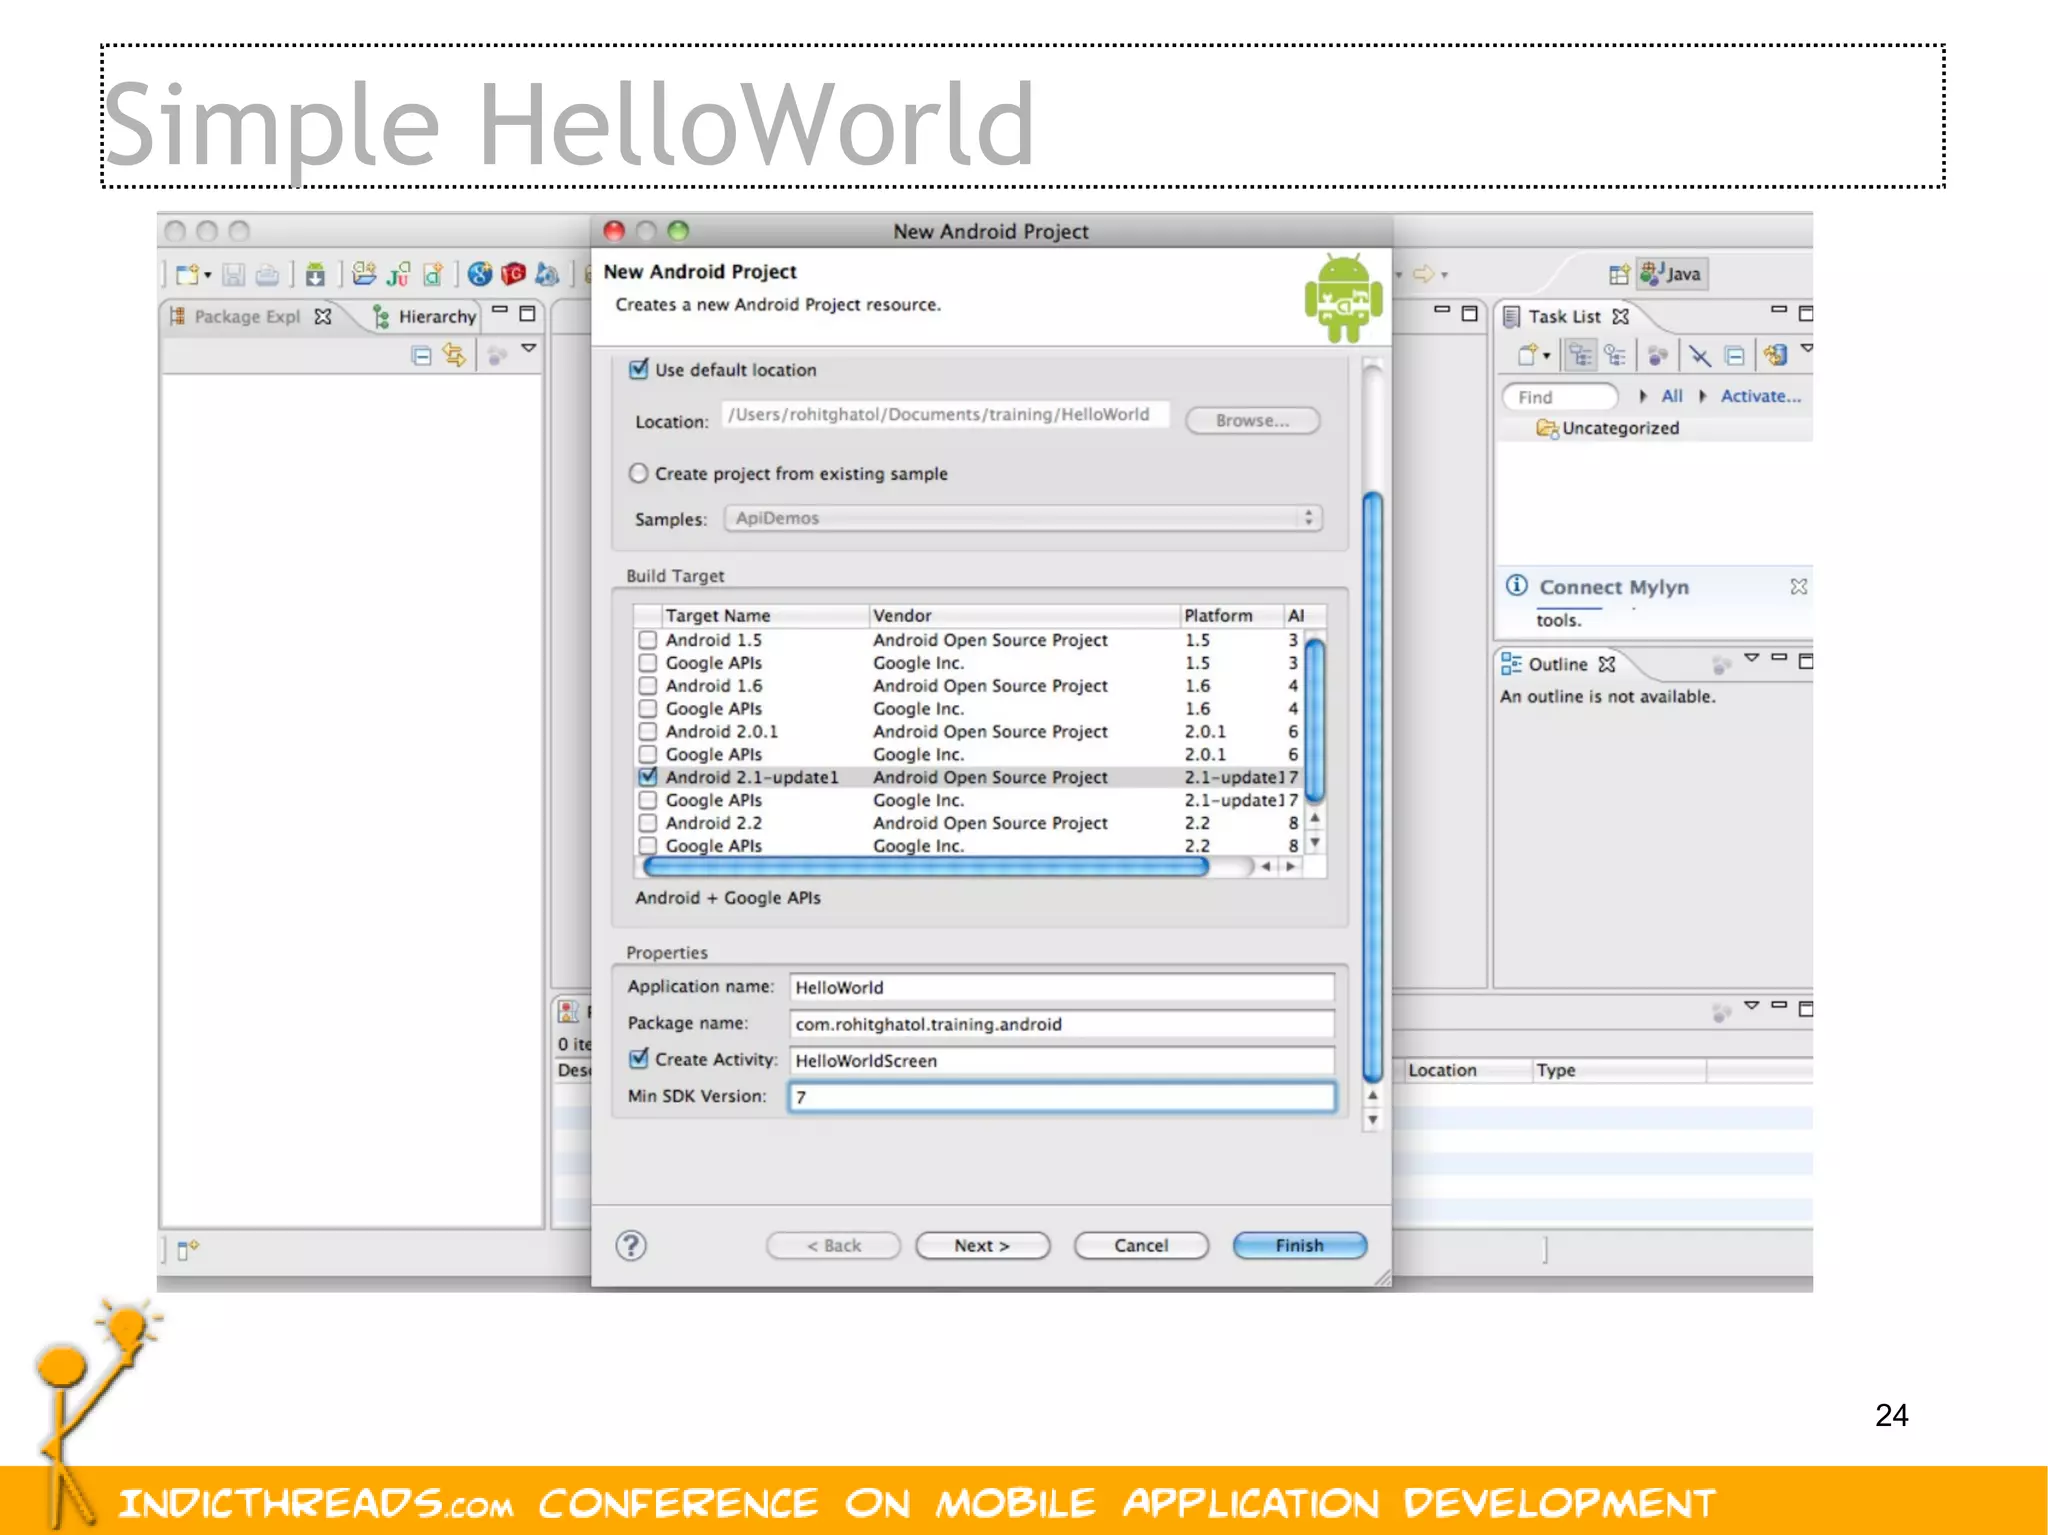
Task: Uncheck the Android 2.1-update1 target checkbox
Action: tap(647, 776)
